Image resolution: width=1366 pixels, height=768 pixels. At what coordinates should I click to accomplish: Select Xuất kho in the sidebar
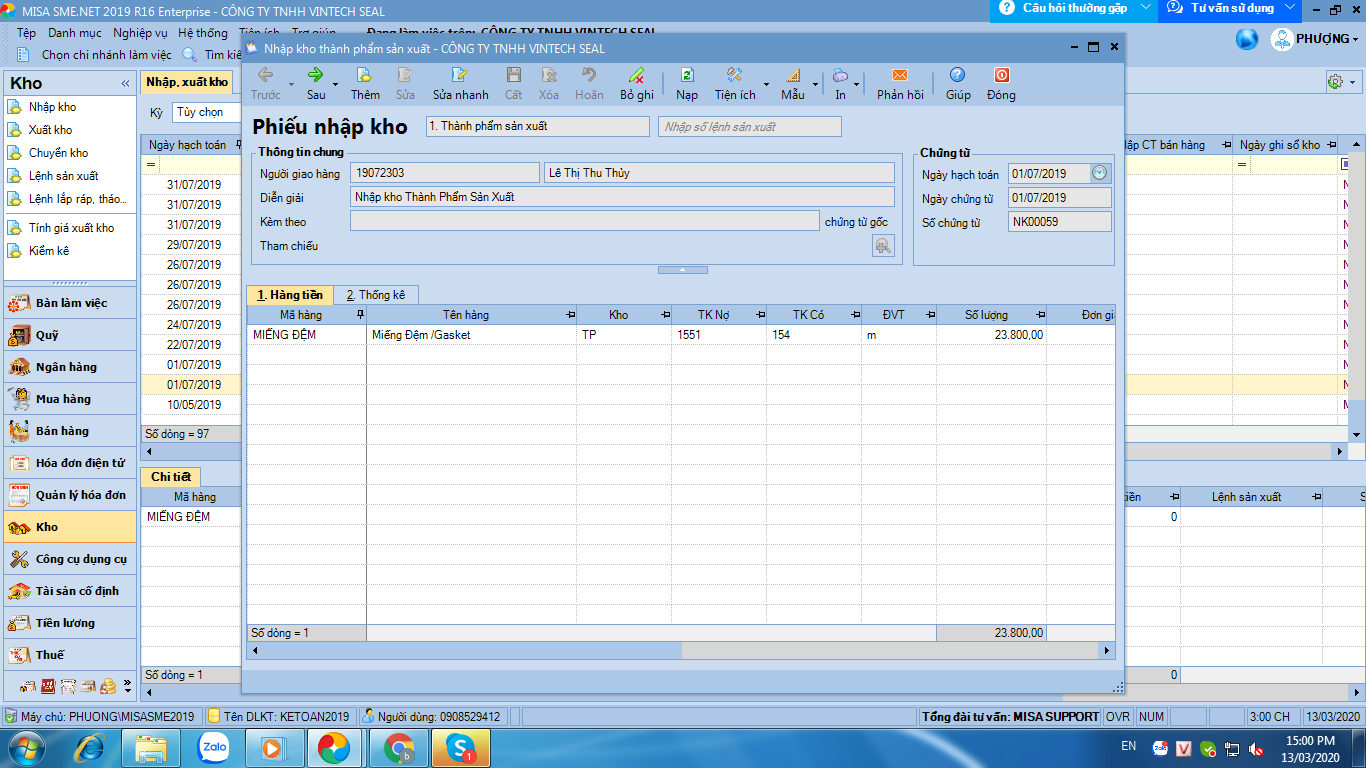coord(50,130)
